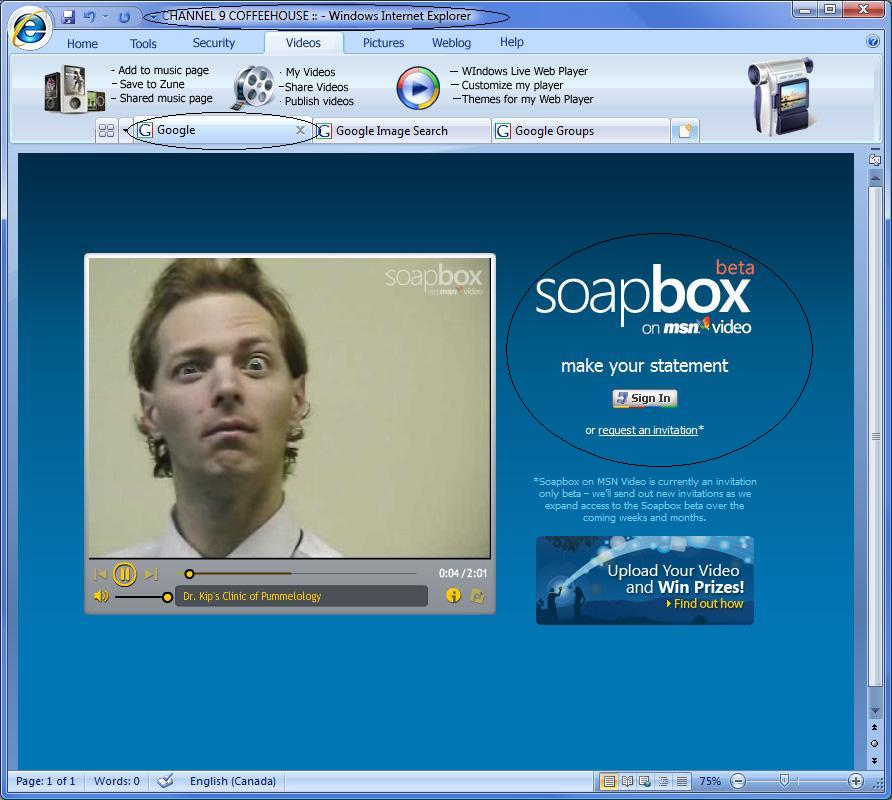Show video info with yellow i icon
The image size is (892, 800).
[x=453, y=596]
